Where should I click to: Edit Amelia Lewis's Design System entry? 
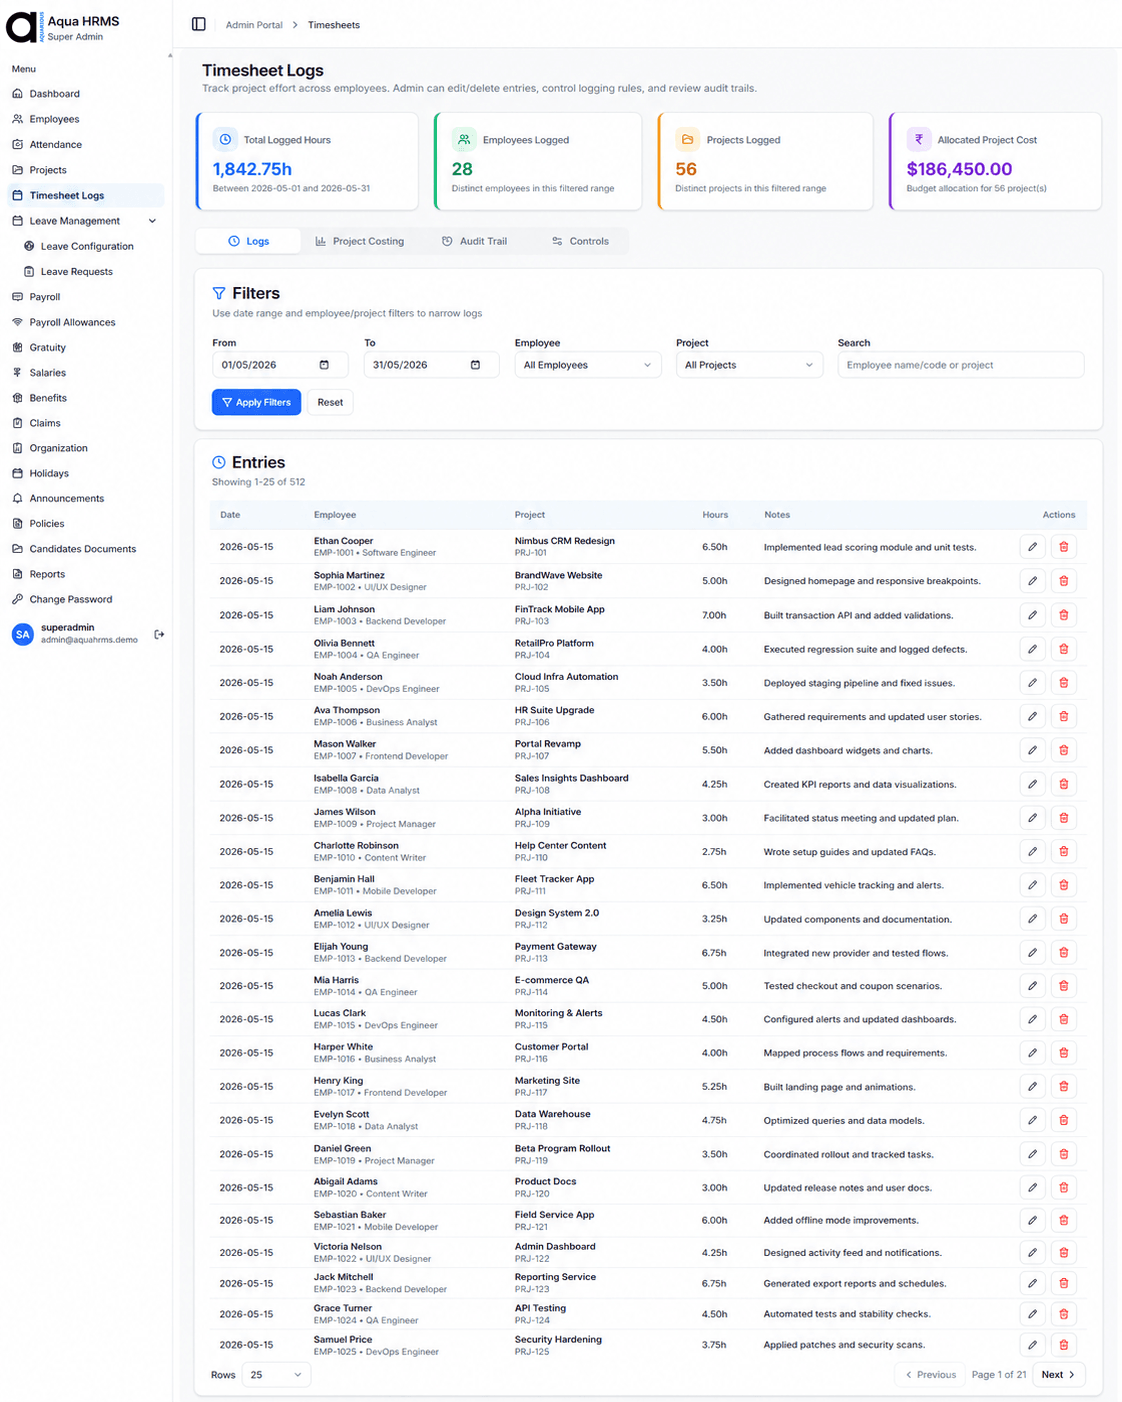point(1032,919)
